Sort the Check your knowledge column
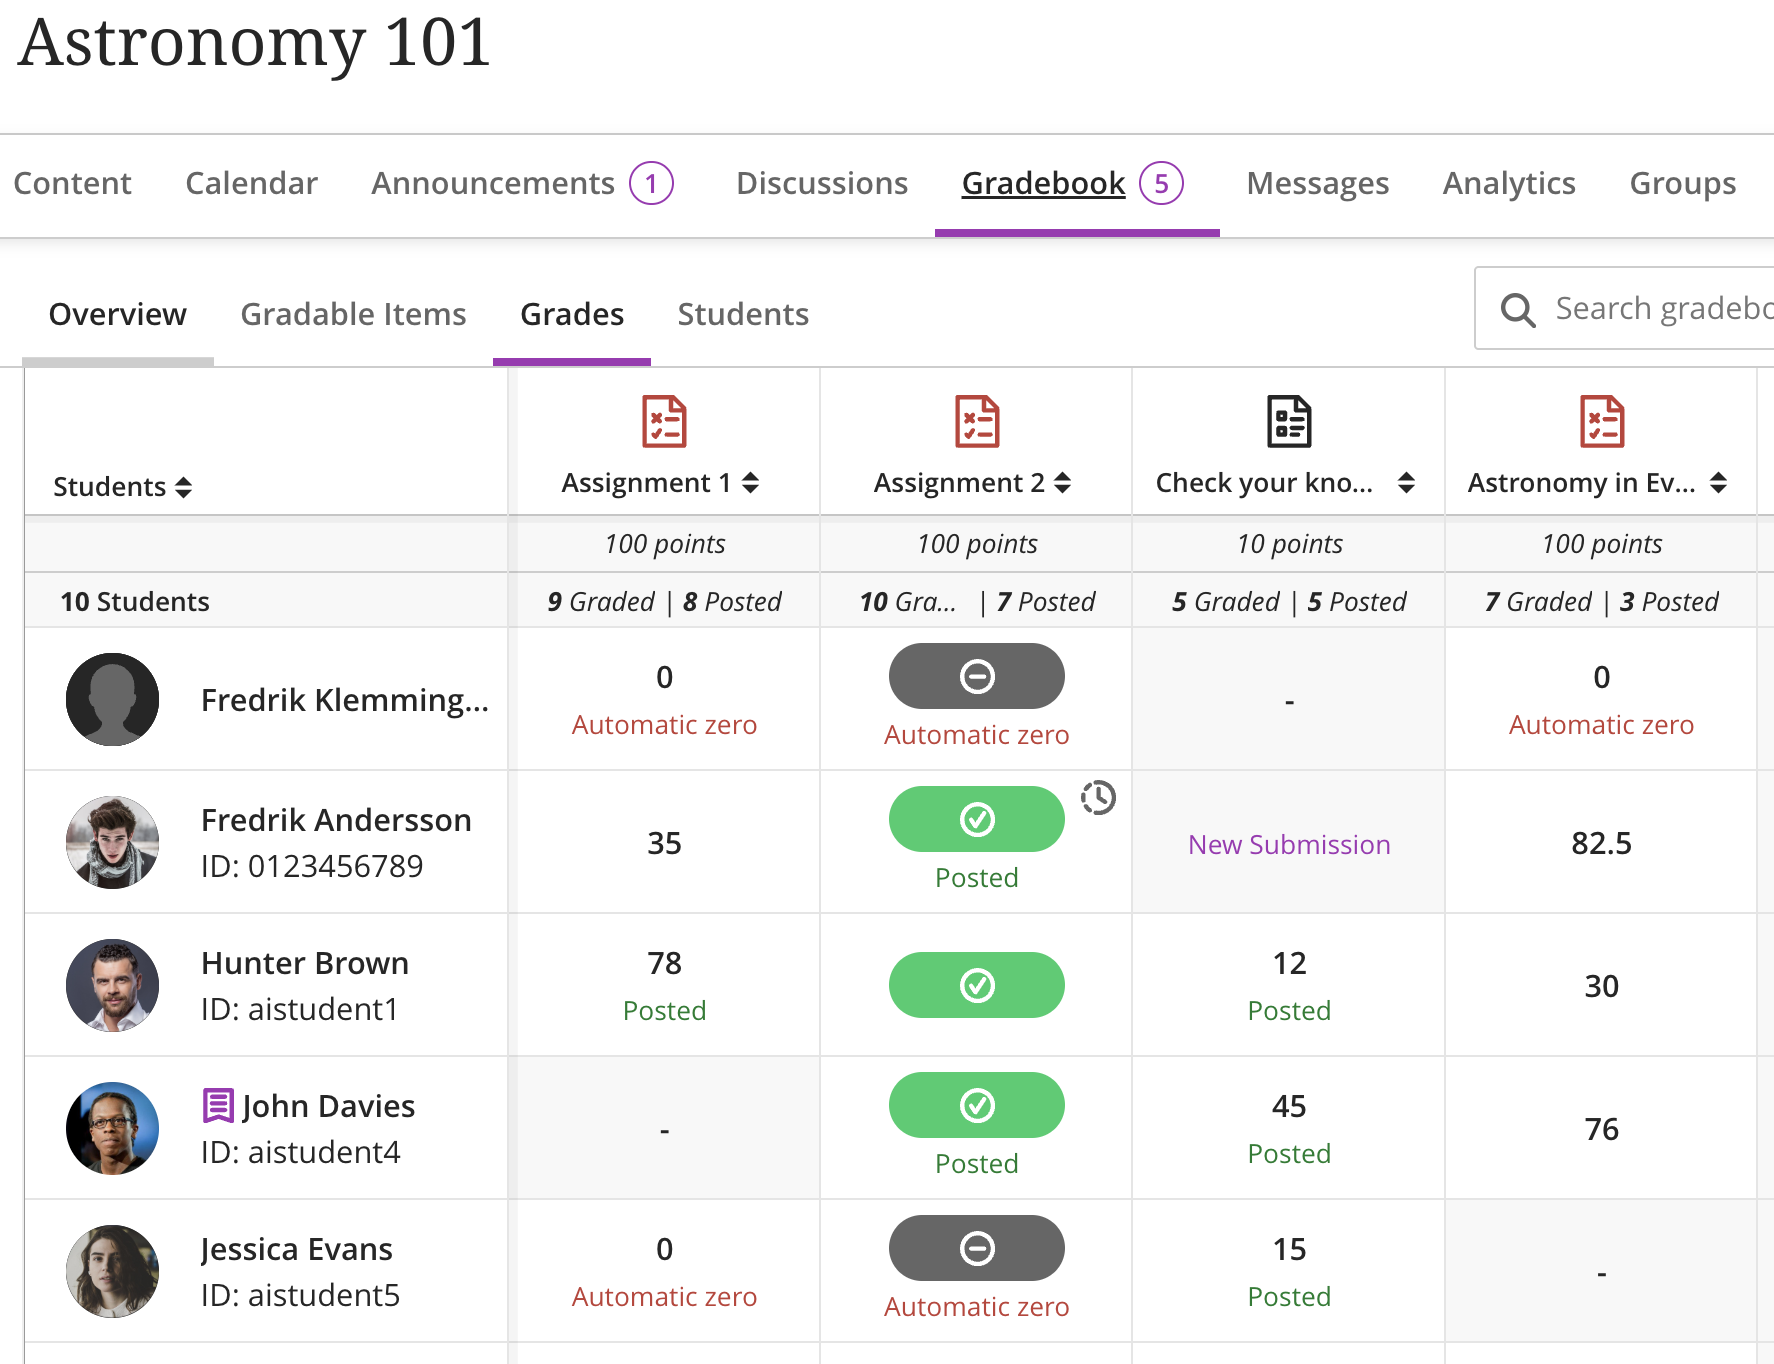 tap(1408, 482)
